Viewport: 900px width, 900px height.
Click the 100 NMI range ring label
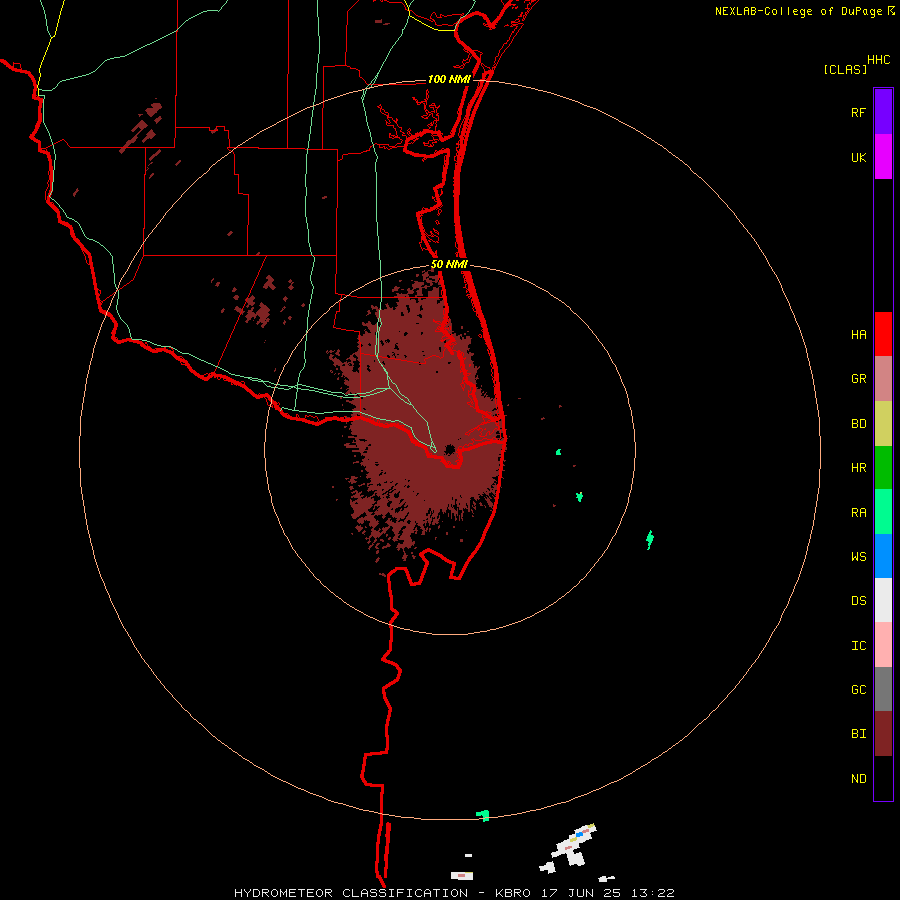pyautogui.click(x=449, y=79)
